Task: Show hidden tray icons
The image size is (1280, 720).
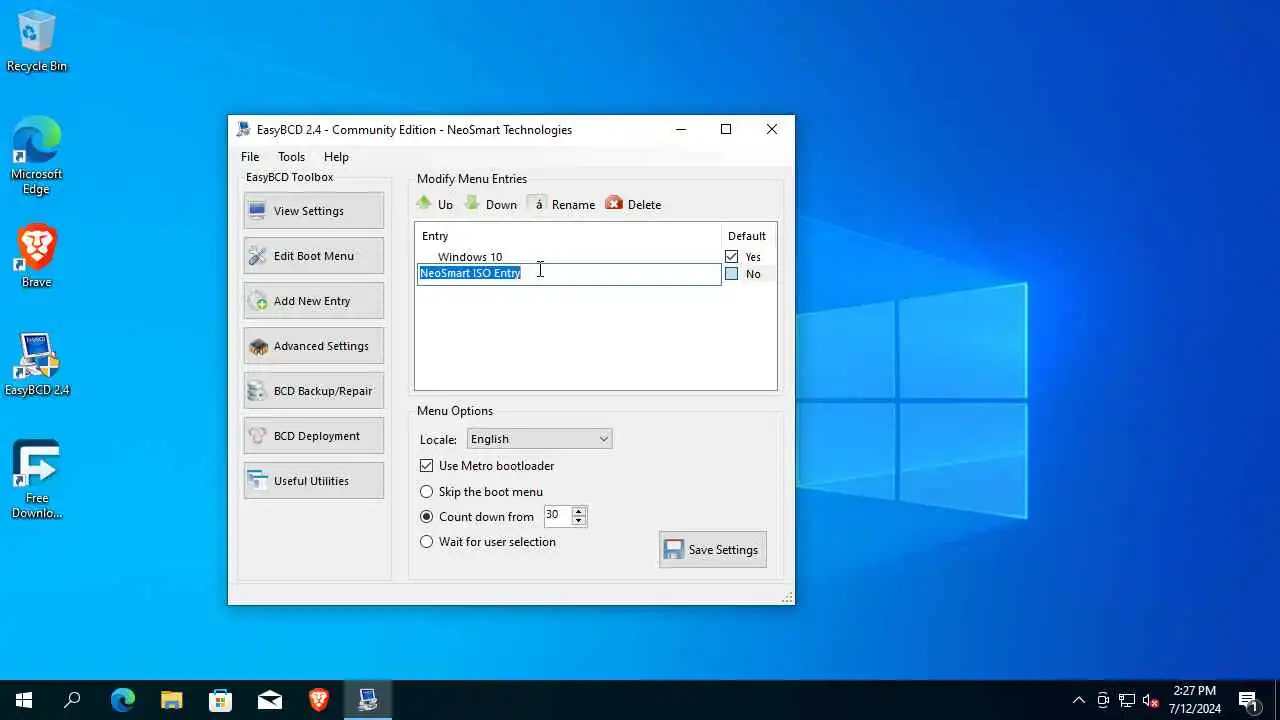Action: (1078, 700)
